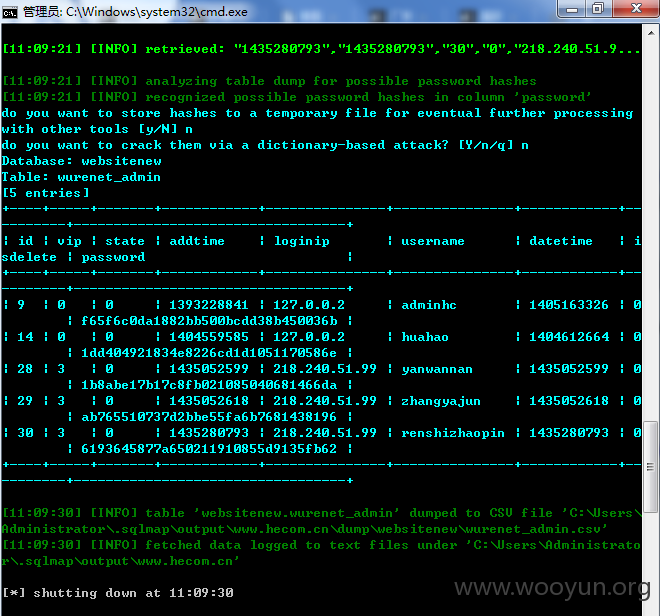This screenshot has height=616, width=660.
Task: Click the 'analyzing table dump' log line
Action: [x=269, y=81]
